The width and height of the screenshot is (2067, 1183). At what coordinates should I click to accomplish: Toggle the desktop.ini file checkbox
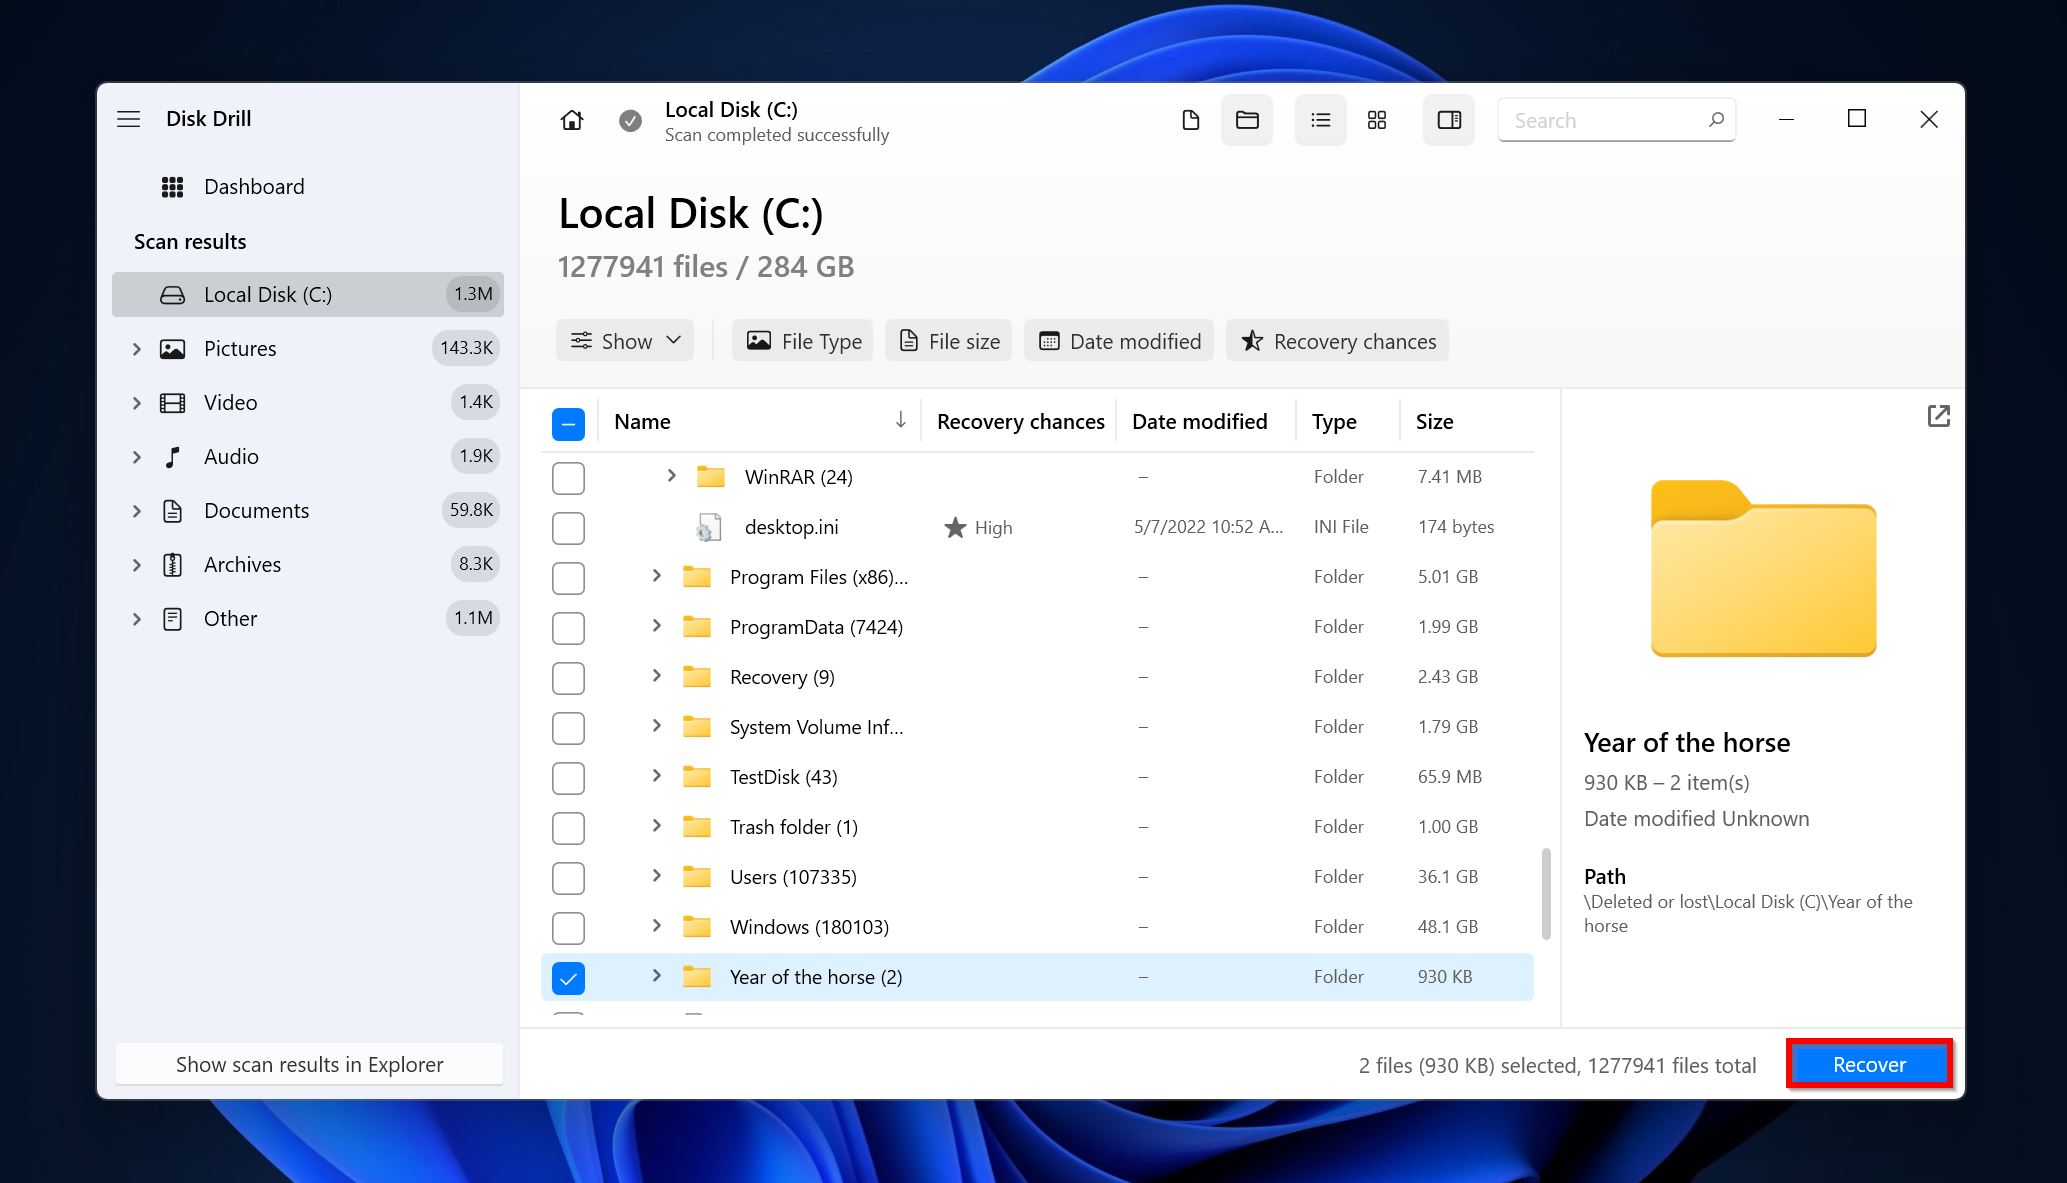(x=568, y=527)
